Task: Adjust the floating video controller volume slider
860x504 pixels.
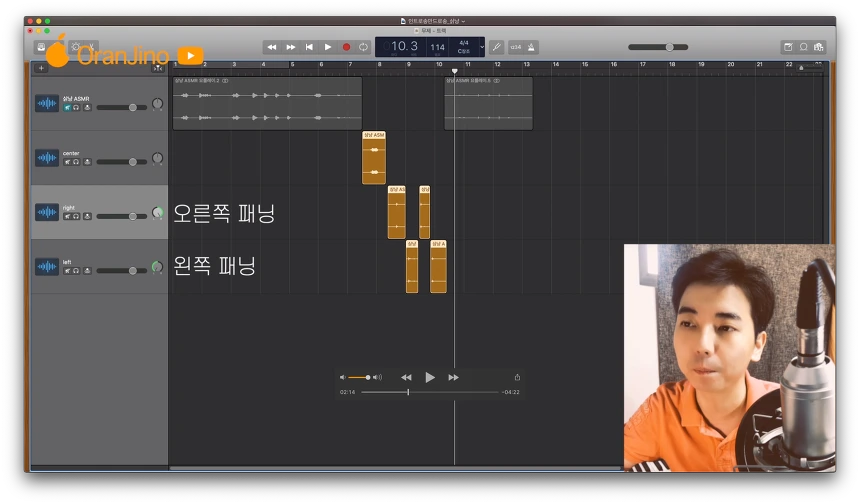Action: click(359, 377)
